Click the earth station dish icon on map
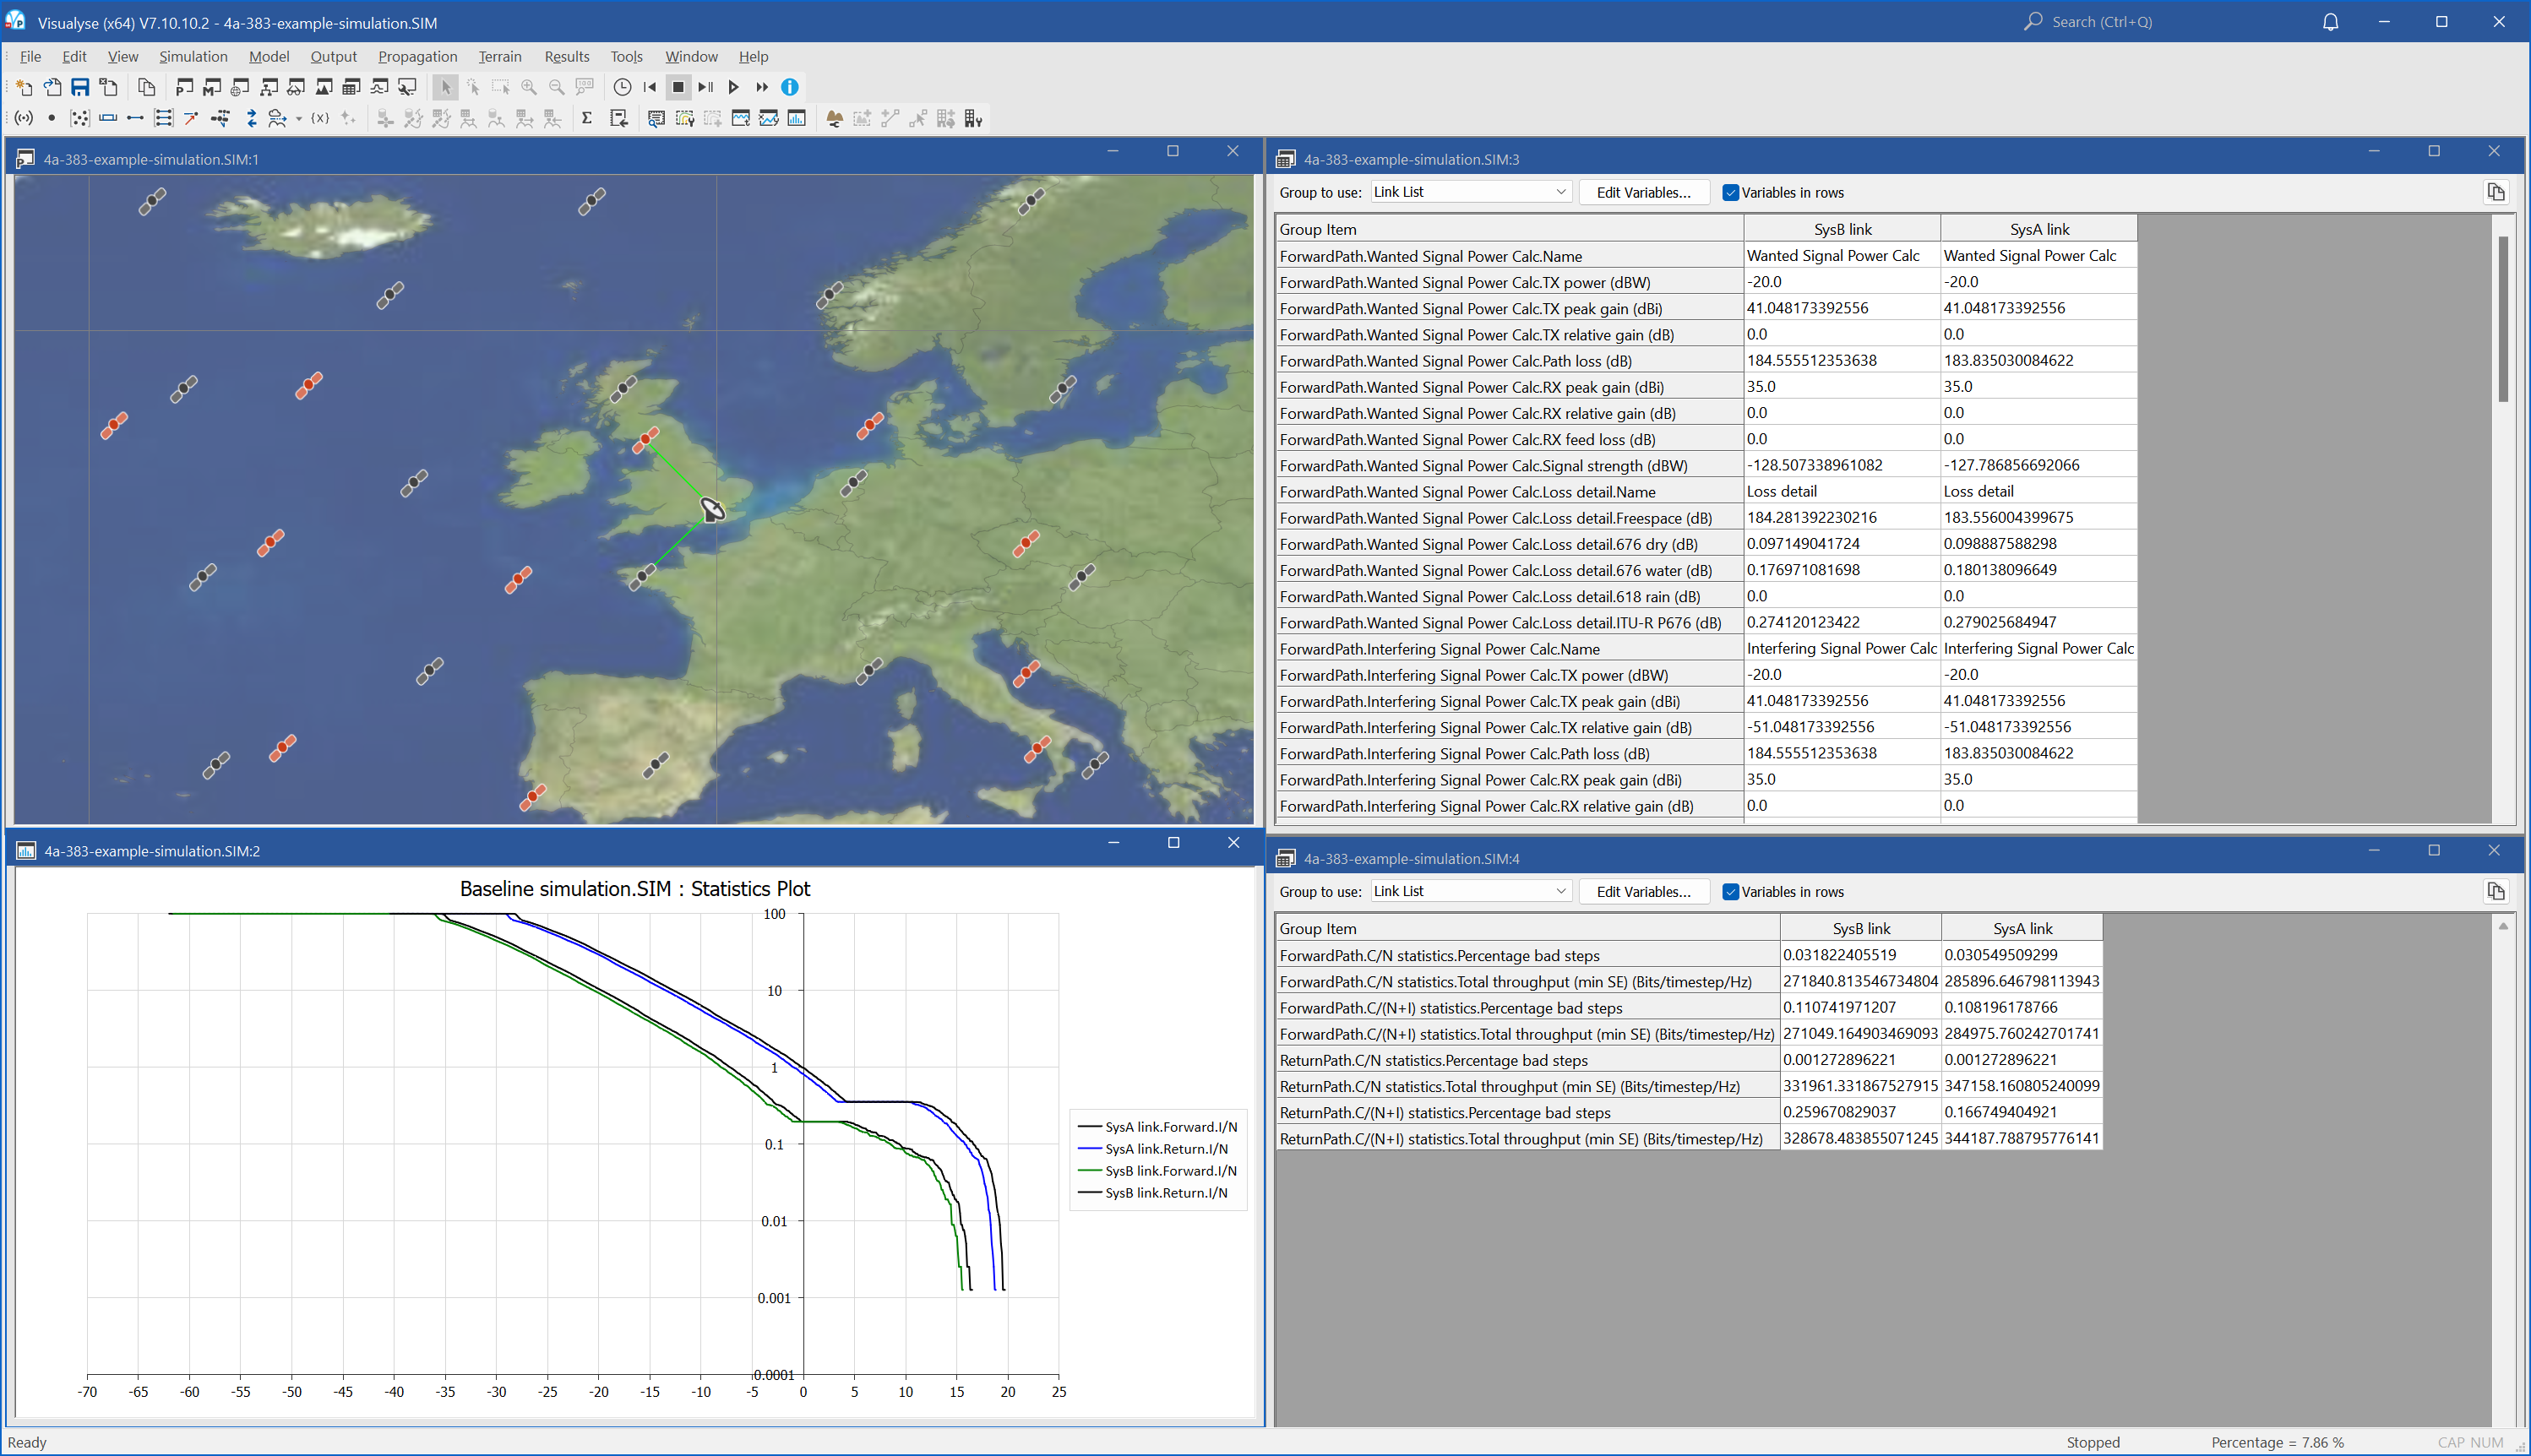The width and height of the screenshot is (2531, 1456). point(711,509)
